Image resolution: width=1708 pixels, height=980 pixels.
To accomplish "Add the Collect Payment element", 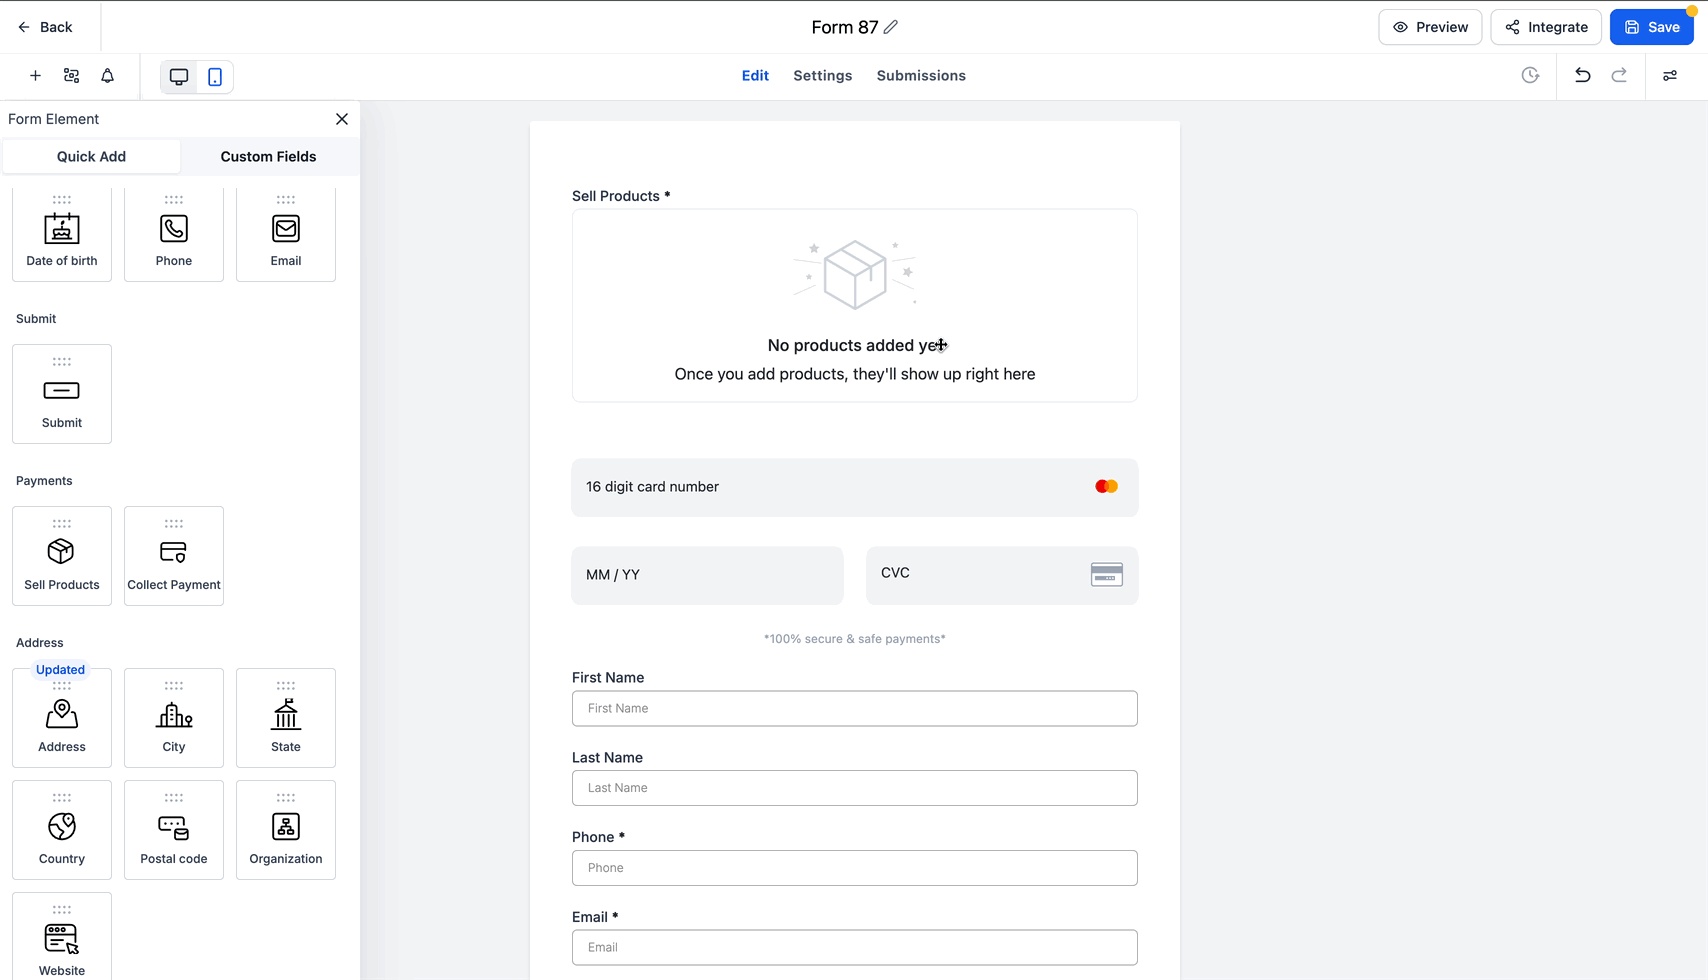I will [174, 556].
